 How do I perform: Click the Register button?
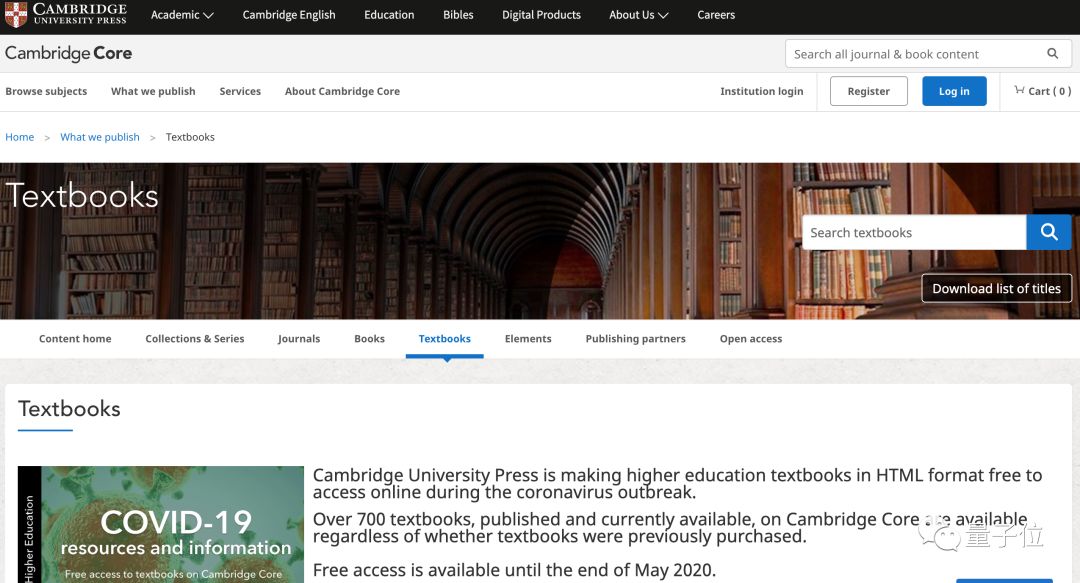click(x=868, y=91)
